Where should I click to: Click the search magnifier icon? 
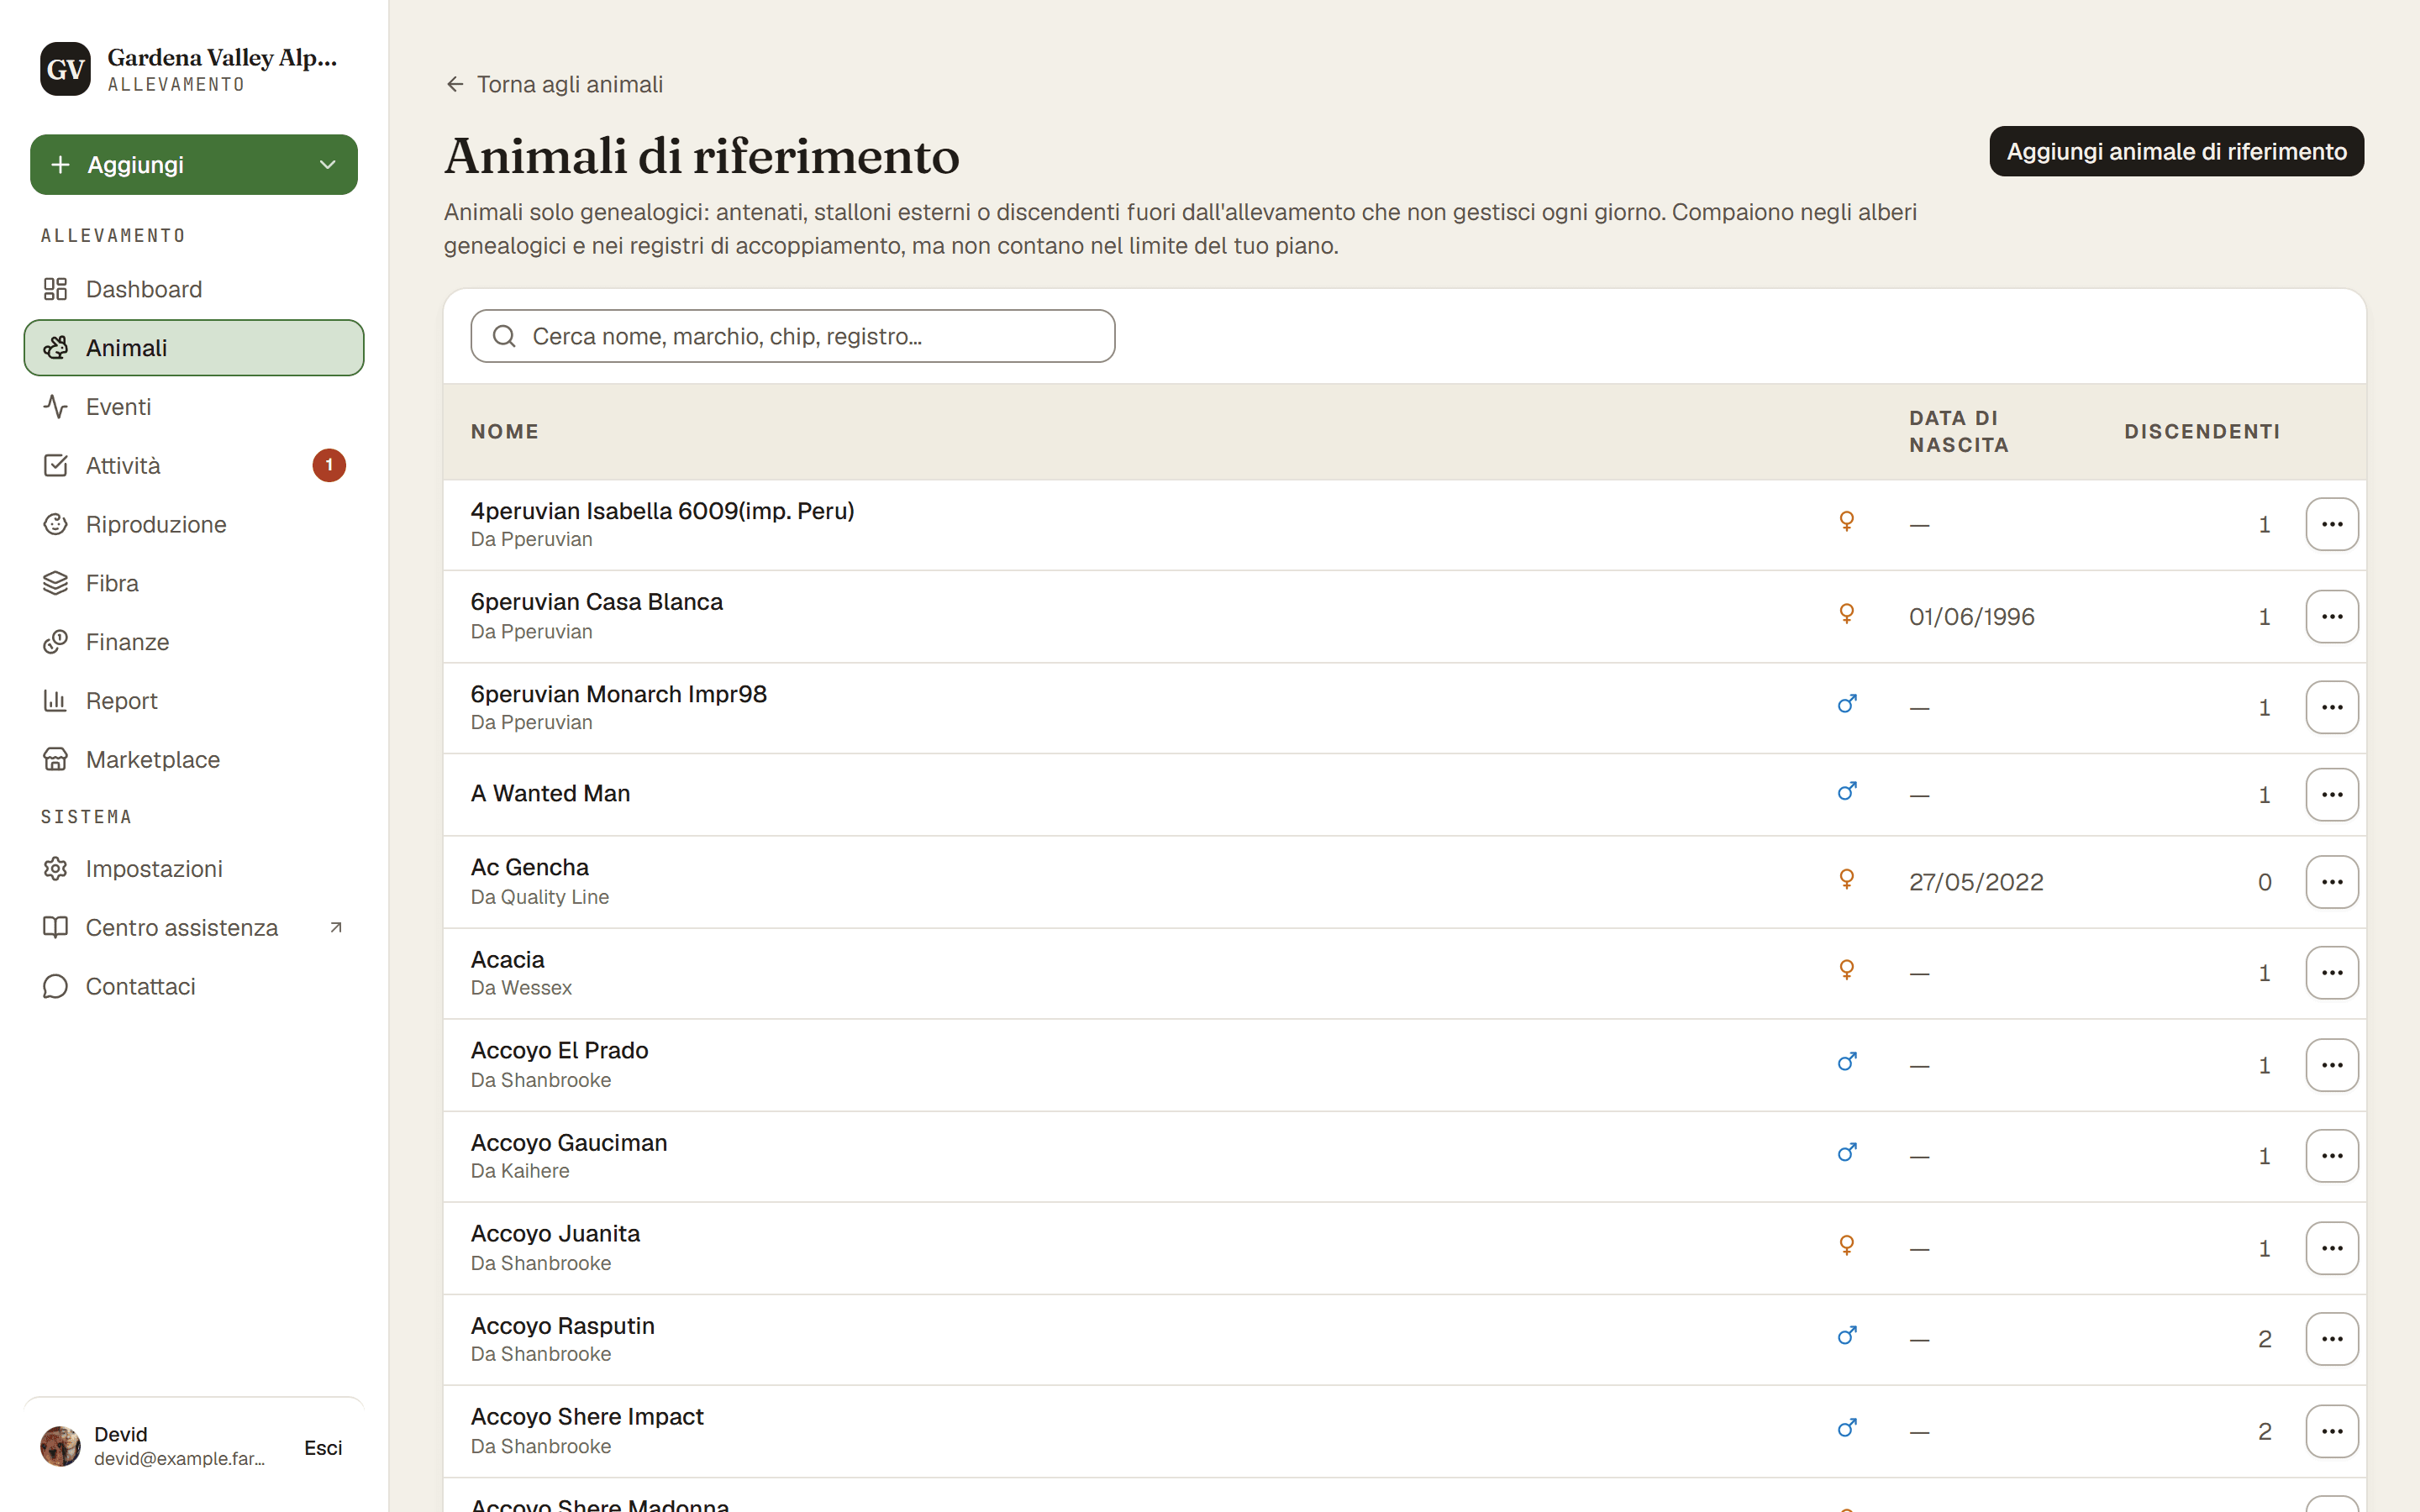pos(504,336)
